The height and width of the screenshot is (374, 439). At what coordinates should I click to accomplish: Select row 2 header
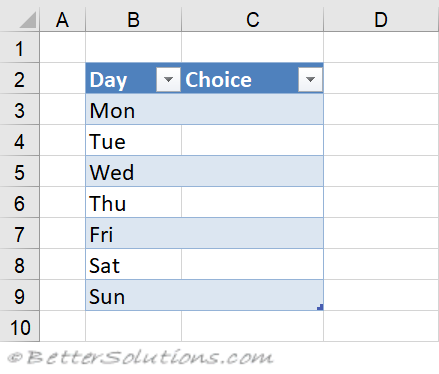[x=19, y=78]
